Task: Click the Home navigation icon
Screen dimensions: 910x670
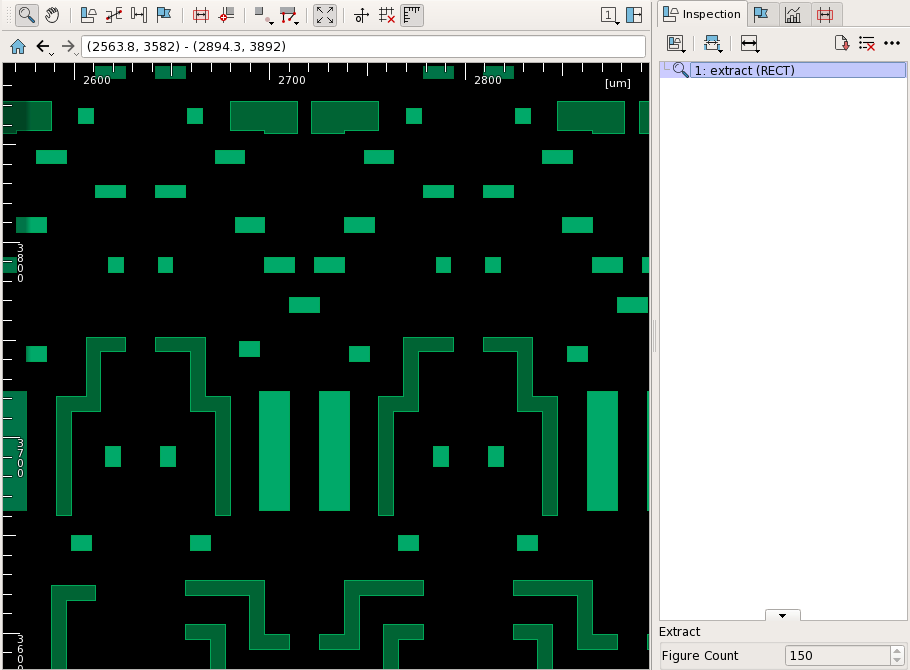Action: pos(16,46)
